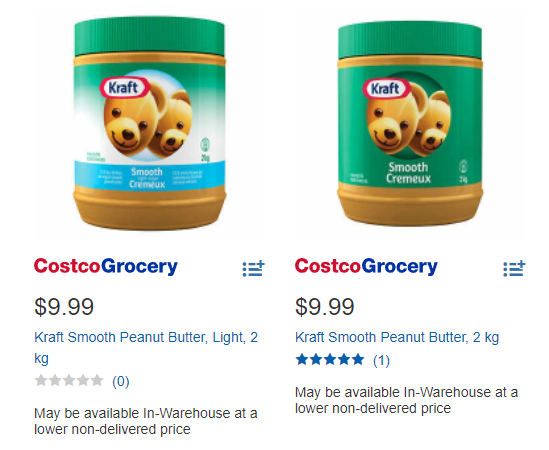Image resolution: width=549 pixels, height=450 pixels.
Task: Select the blue five-star rating
Action: 330,360
